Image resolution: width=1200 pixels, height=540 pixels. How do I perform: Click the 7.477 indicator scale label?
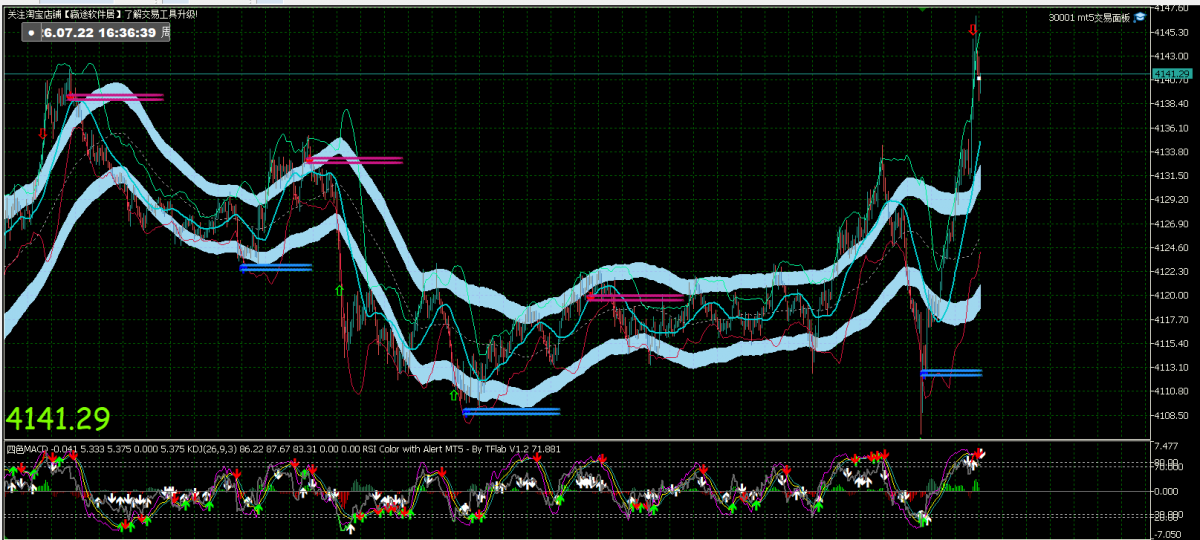coord(1166,445)
